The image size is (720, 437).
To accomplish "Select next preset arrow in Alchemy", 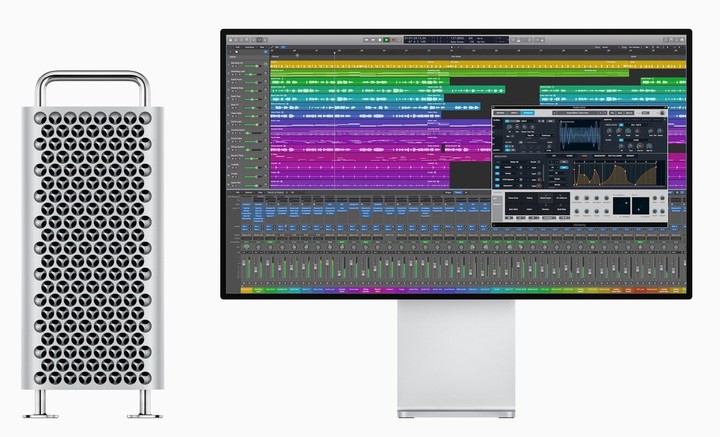I will [x=605, y=113].
